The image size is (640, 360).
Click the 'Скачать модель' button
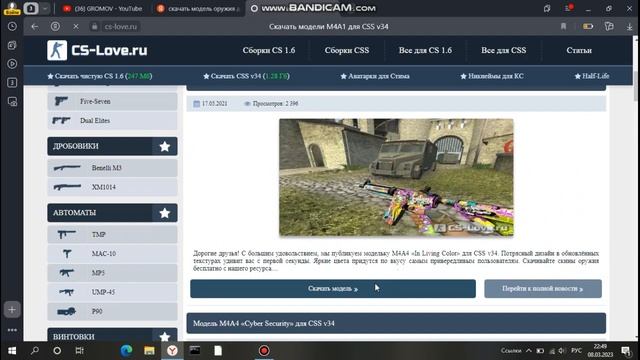pyautogui.click(x=333, y=289)
